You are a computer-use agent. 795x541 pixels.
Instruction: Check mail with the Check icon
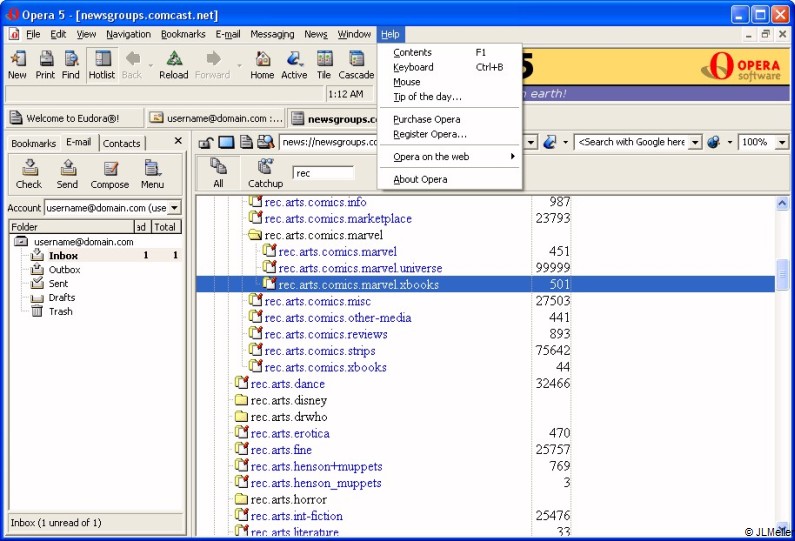tap(29, 174)
